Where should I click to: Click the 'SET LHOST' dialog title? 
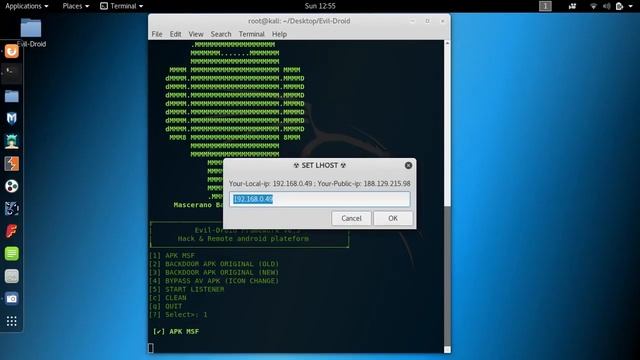(320, 165)
